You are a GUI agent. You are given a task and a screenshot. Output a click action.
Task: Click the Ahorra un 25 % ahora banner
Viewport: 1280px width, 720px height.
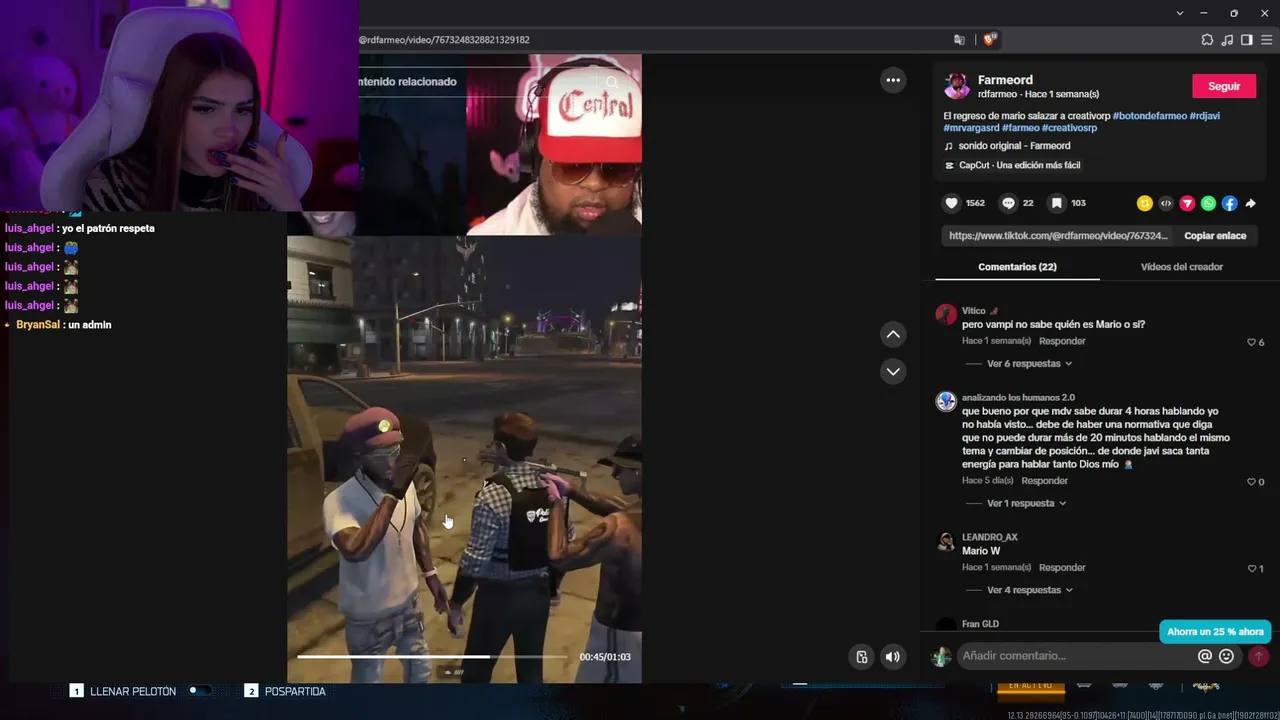[x=1215, y=632]
